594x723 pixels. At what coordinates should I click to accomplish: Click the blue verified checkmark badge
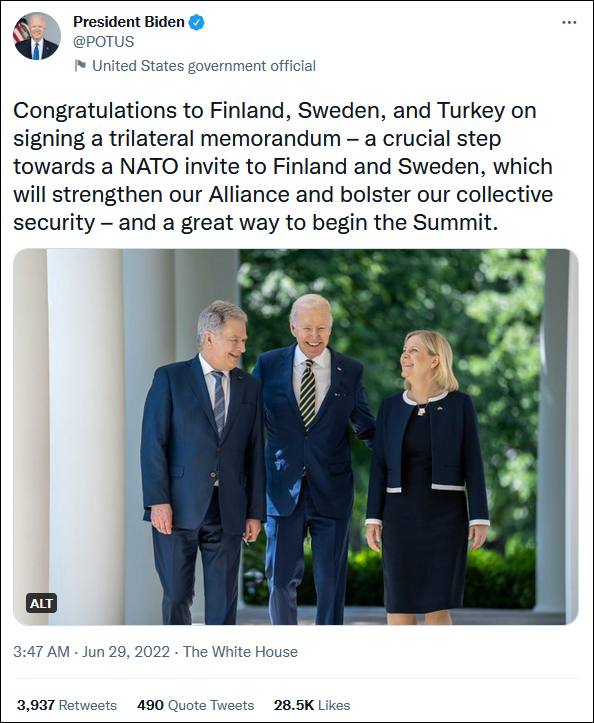point(197,22)
